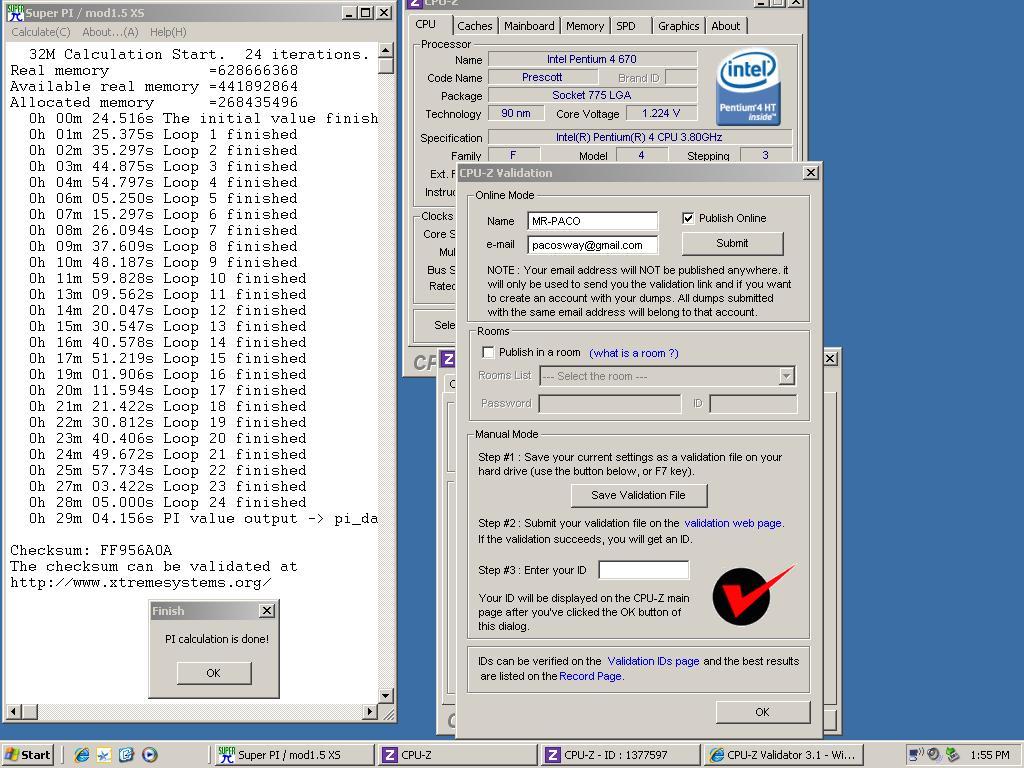The height and width of the screenshot is (768, 1024).
Task: Switch to Super PI taskbar button
Action: coord(293,755)
